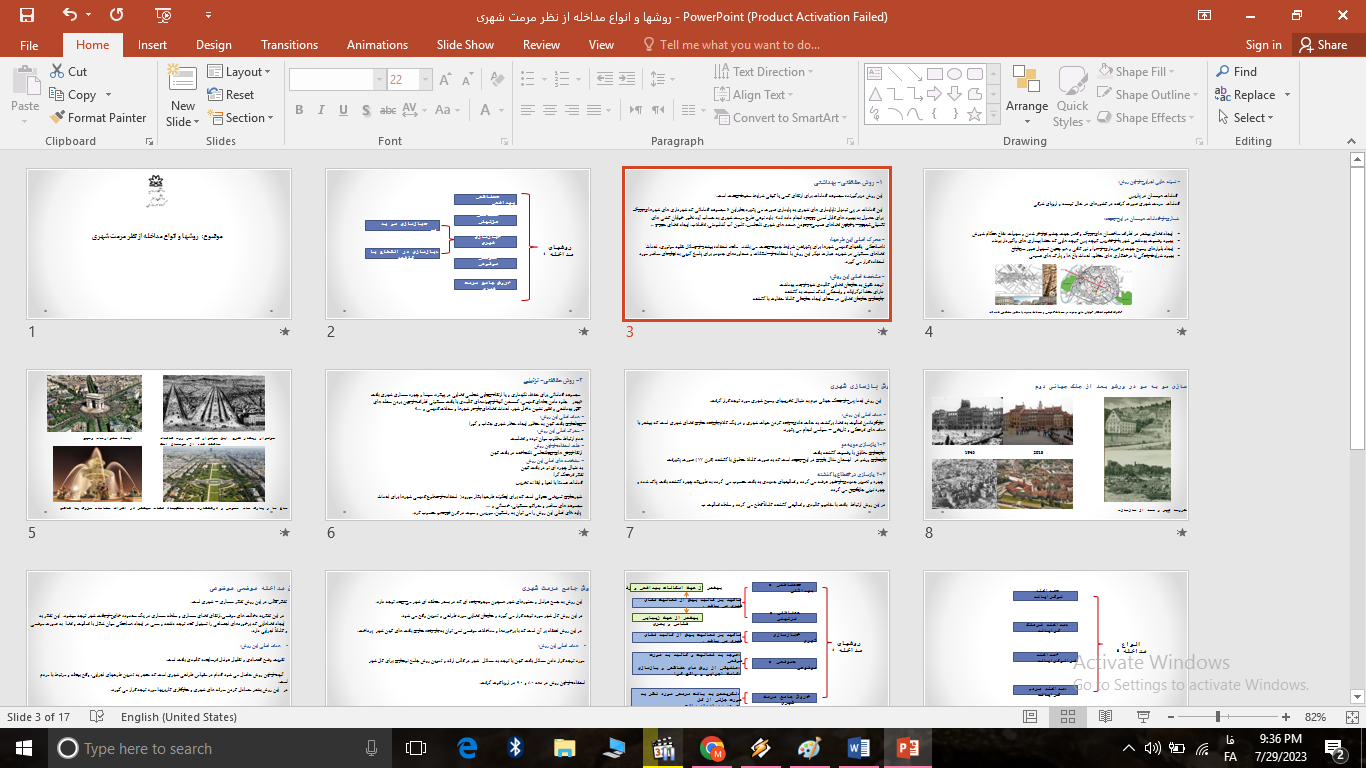This screenshot has width=1366, height=768.
Task: Open the Transitions ribbon tab
Action: coord(289,45)
